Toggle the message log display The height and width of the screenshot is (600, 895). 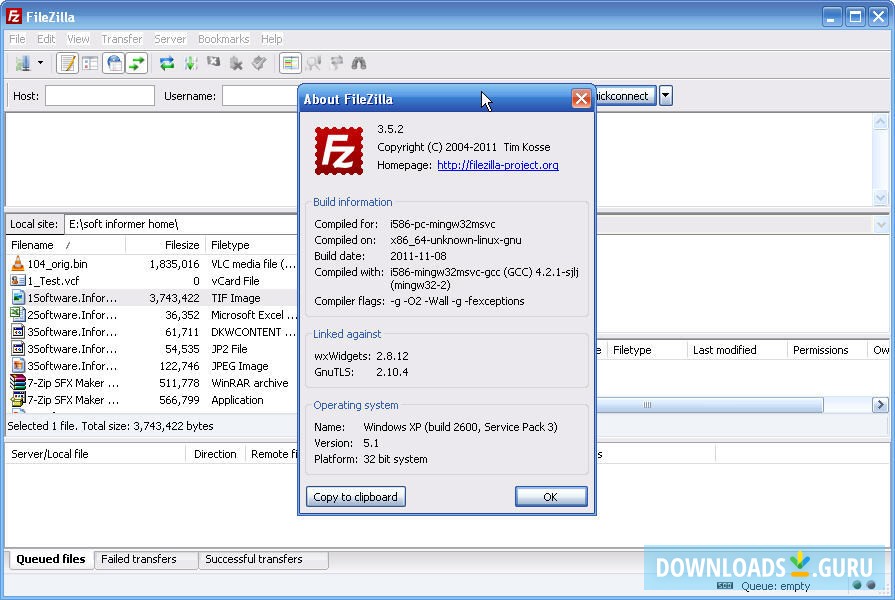coord(67,62)
